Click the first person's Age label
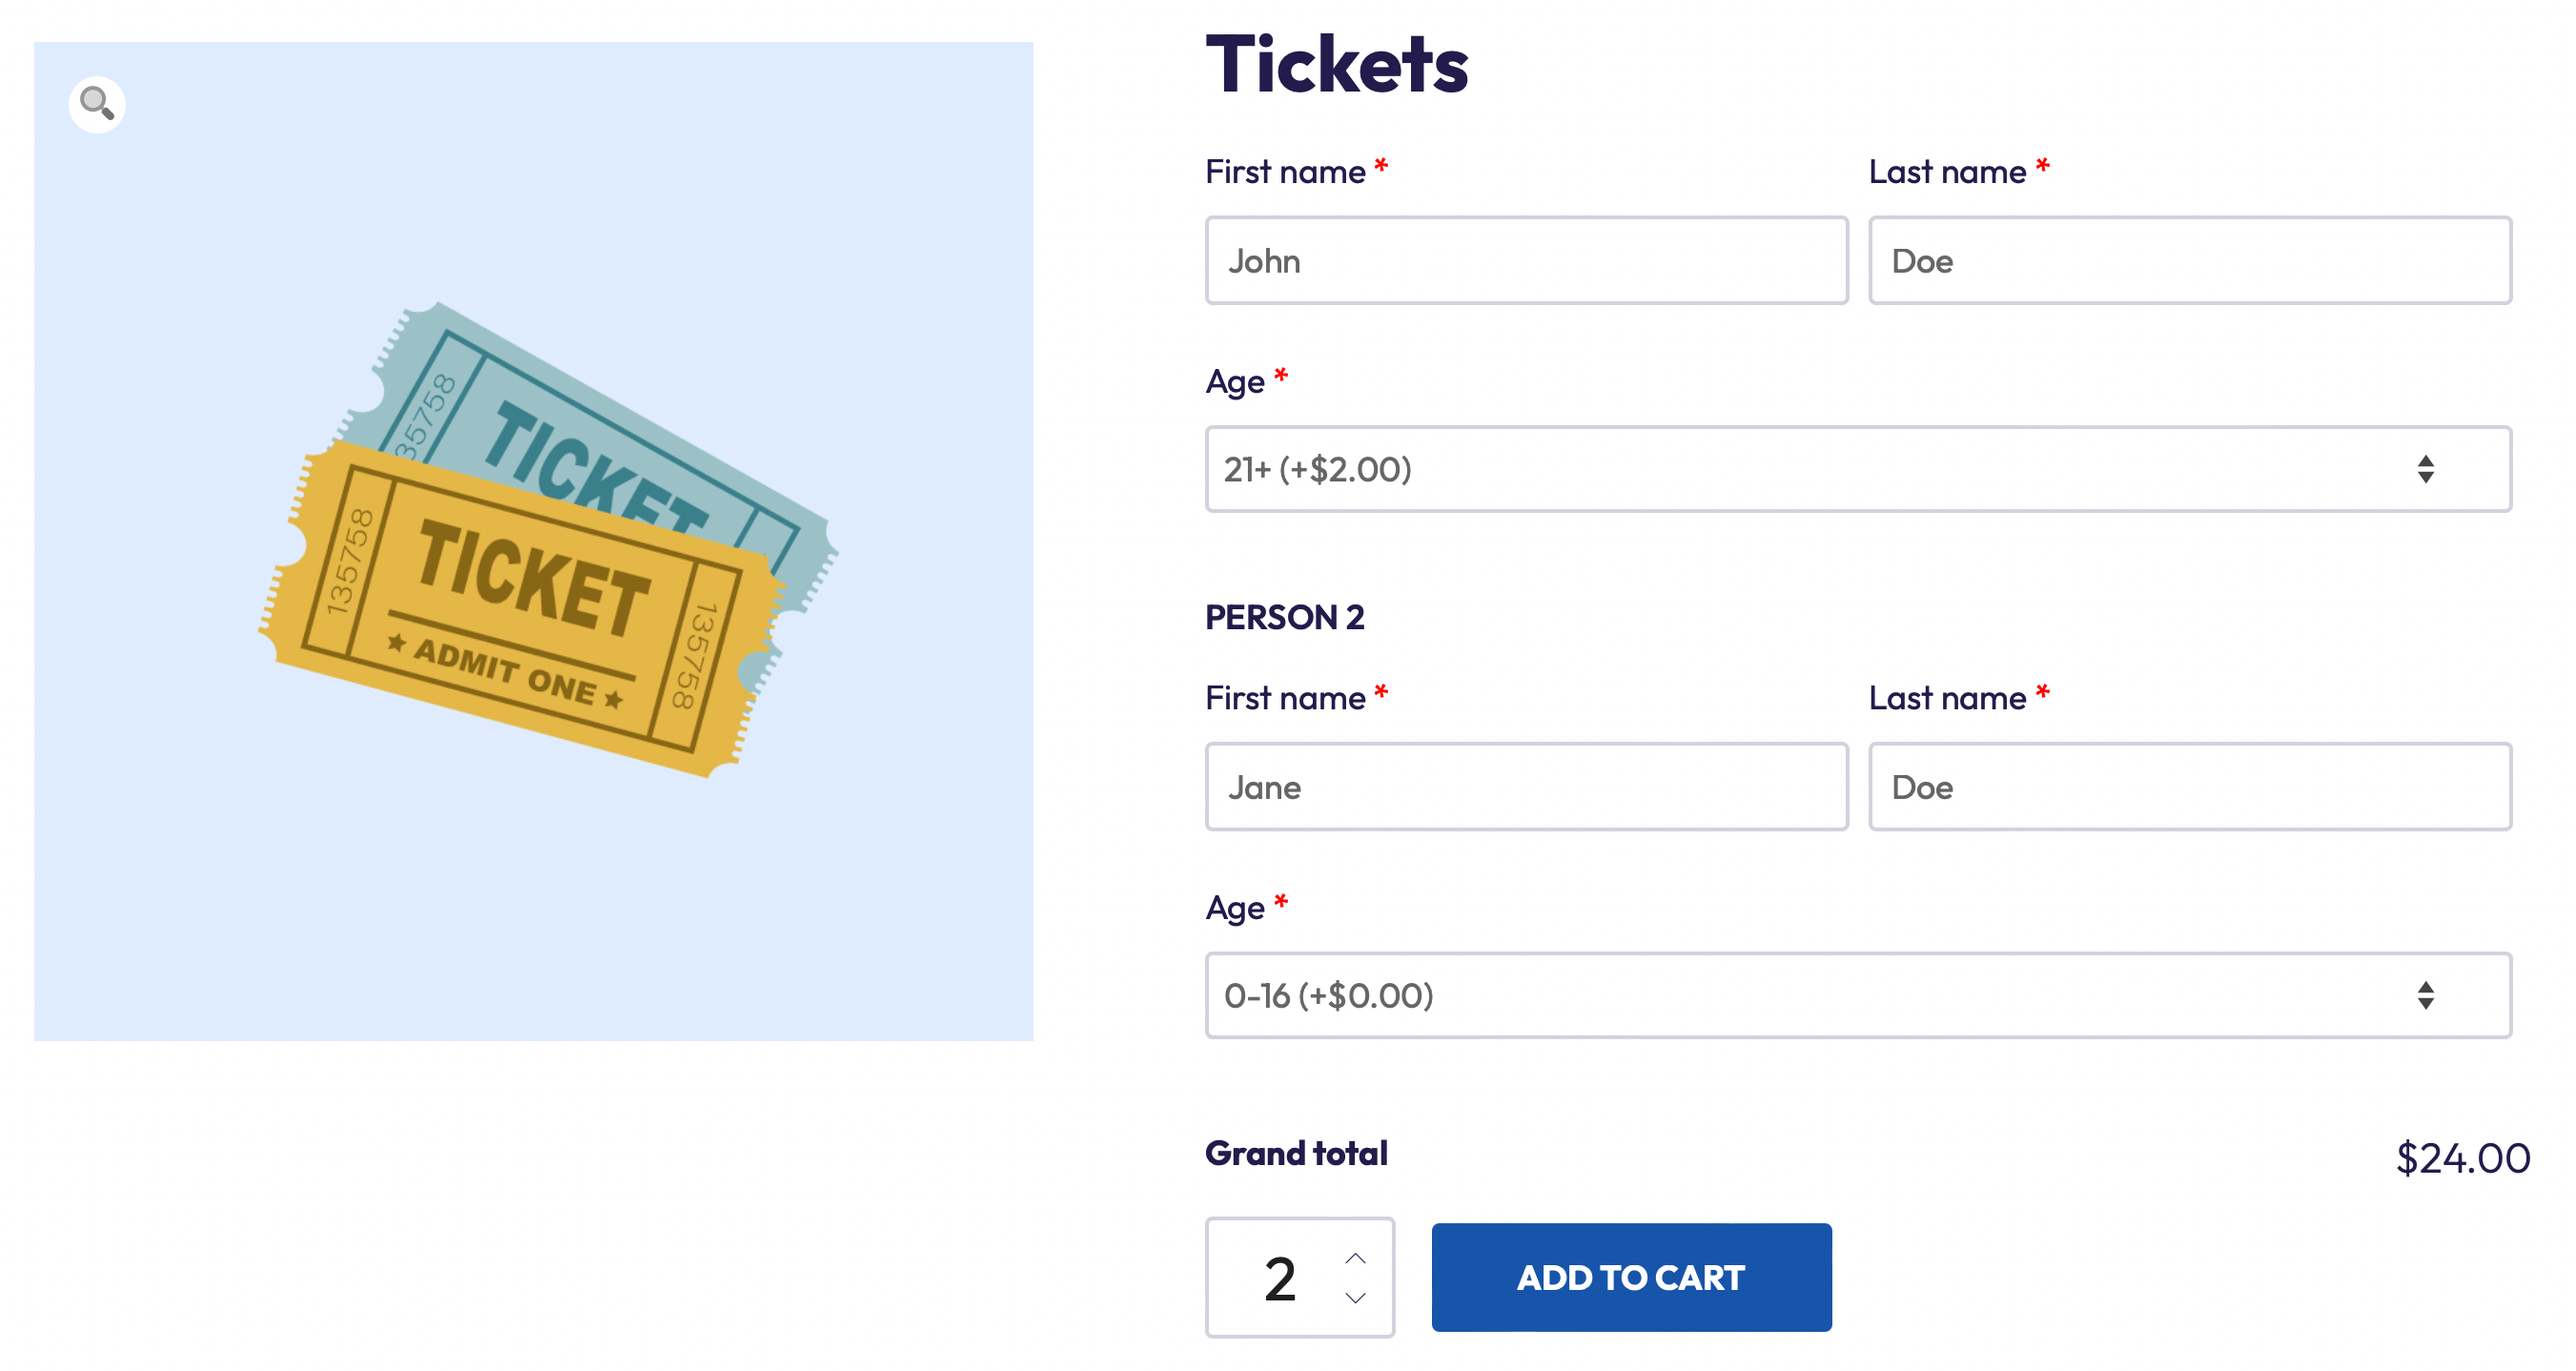This screenshot has height=1371, width=2576. coord(1235,382)
